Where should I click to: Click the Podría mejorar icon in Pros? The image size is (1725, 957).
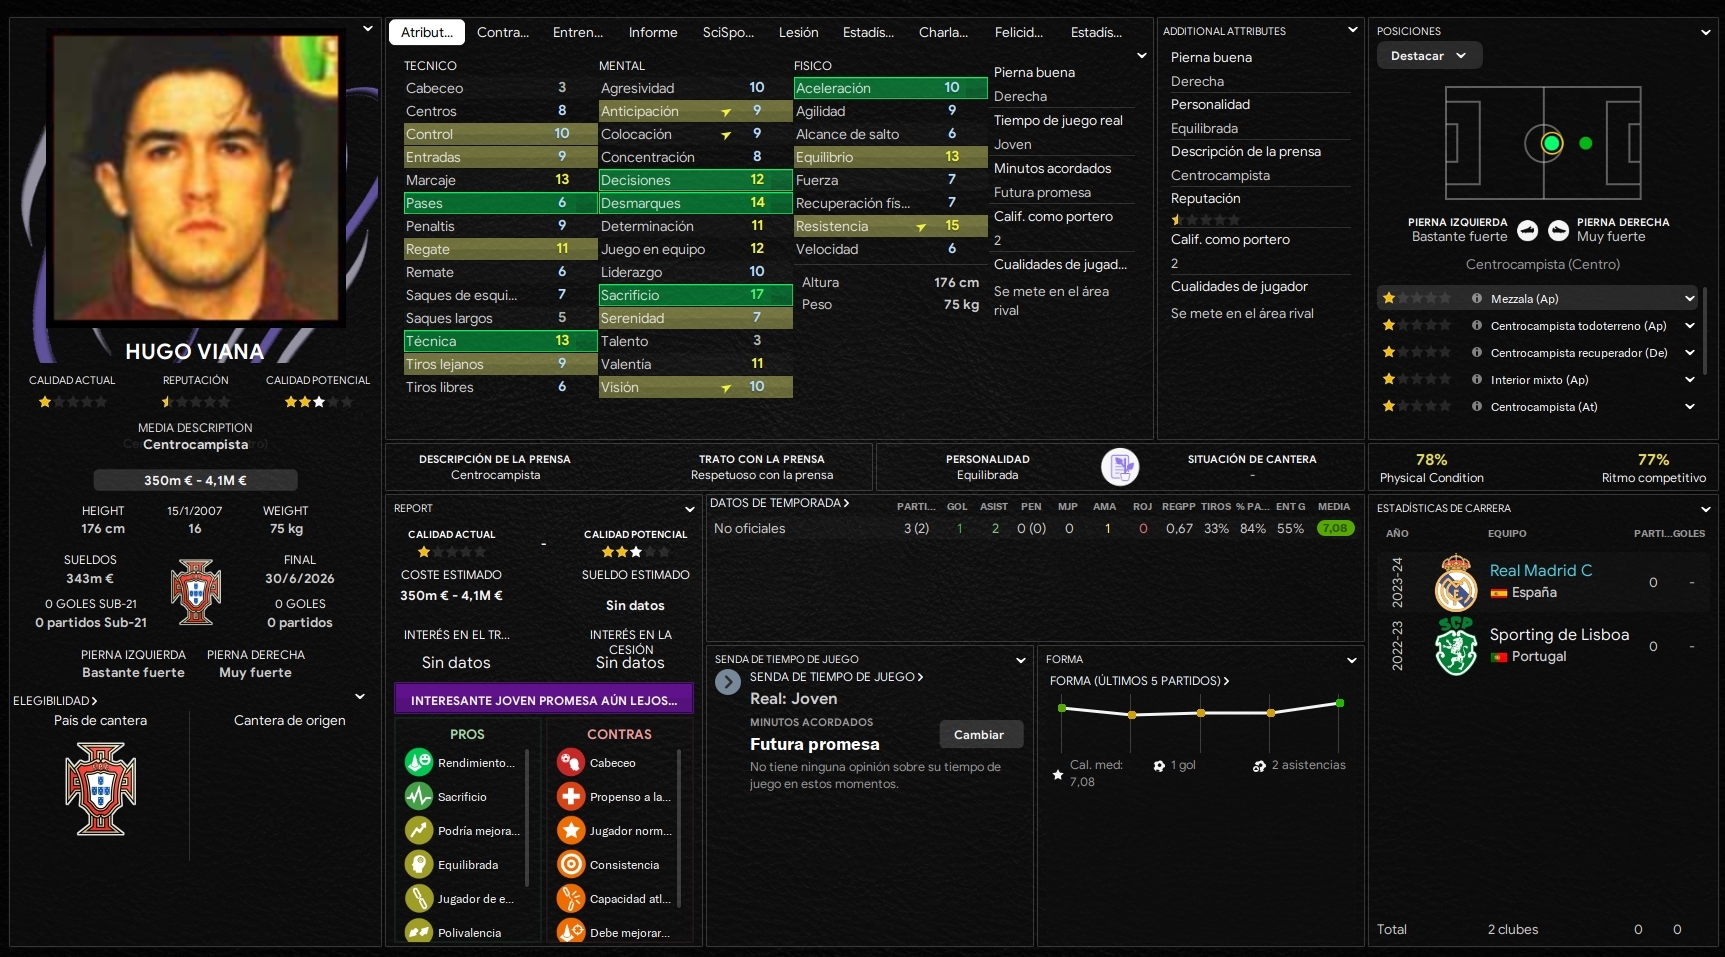click(418, 831)
